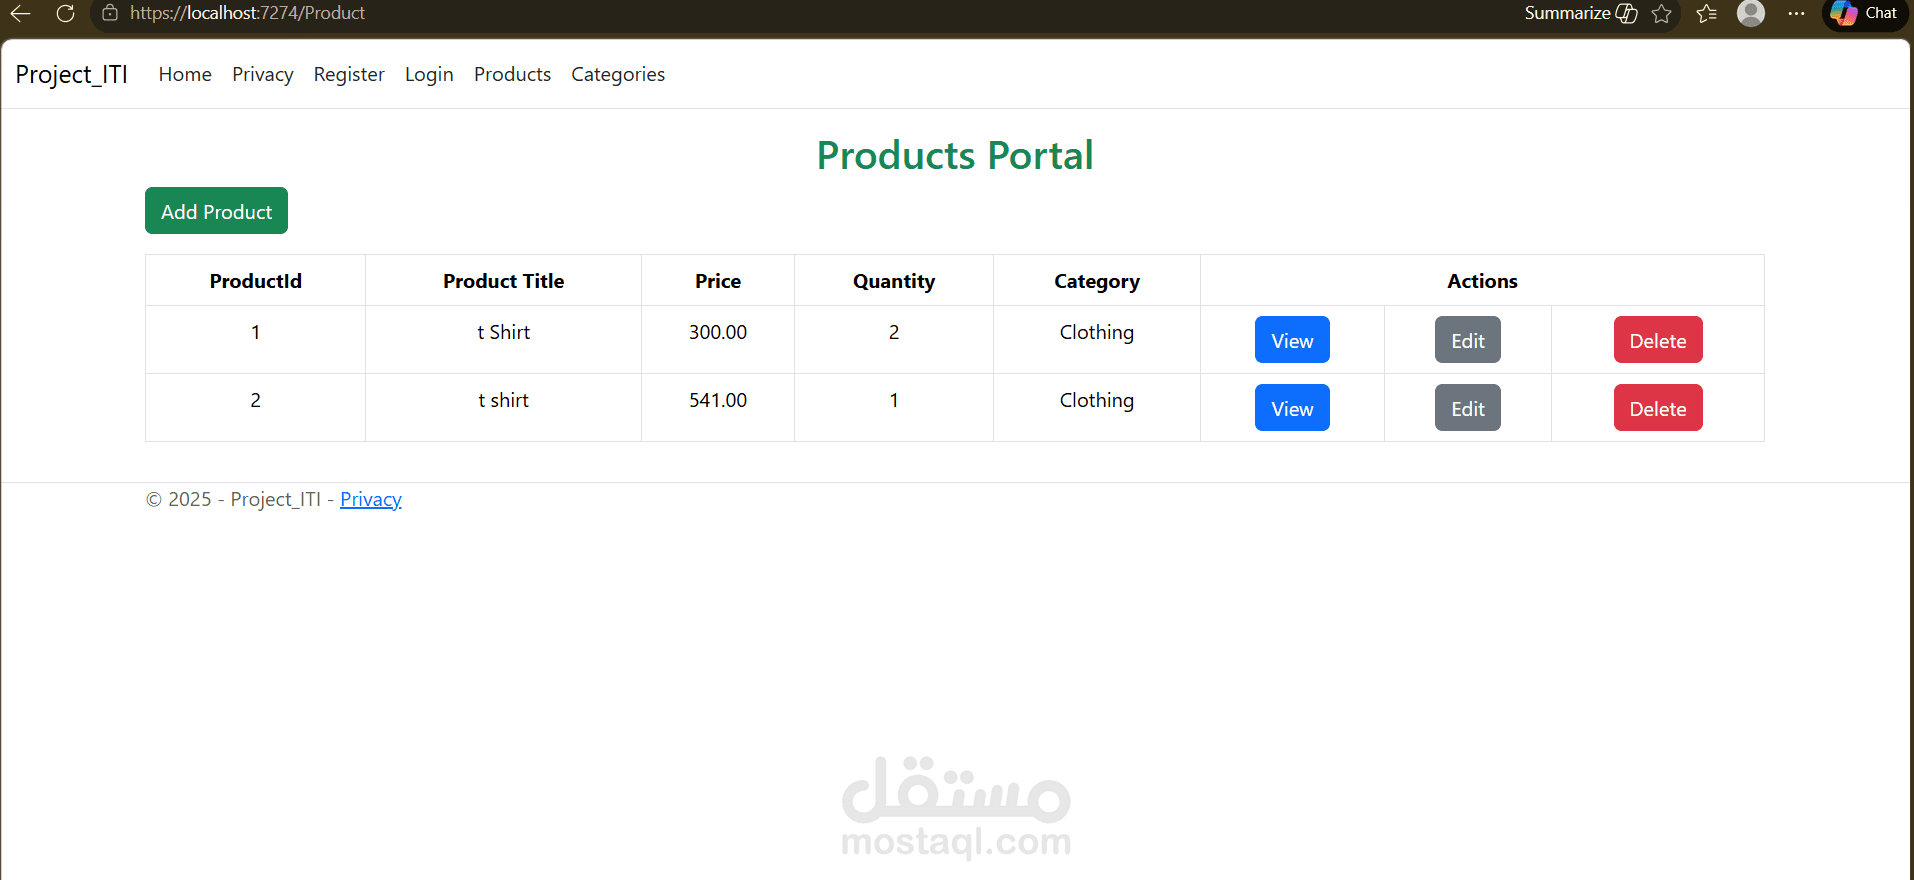This screenshot has width=1914, height=880.
Task: Click the Quantity column header
Action: [894, 281]
